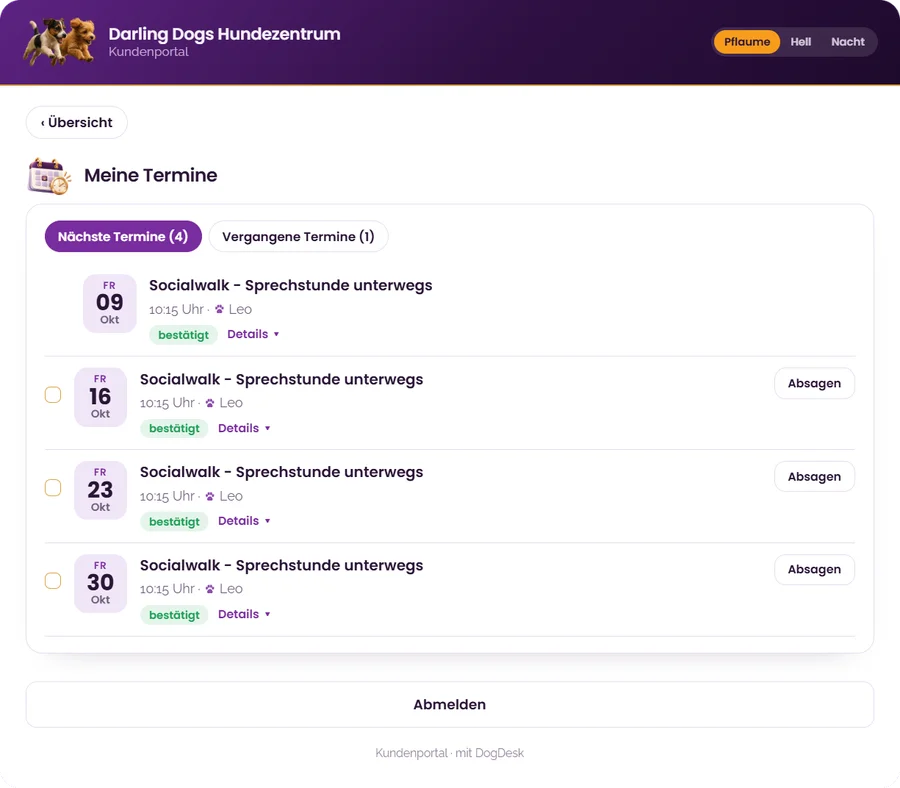
Task: Click the paw icon in the 30 Okt appointment
Action: [x=210, y=589]
